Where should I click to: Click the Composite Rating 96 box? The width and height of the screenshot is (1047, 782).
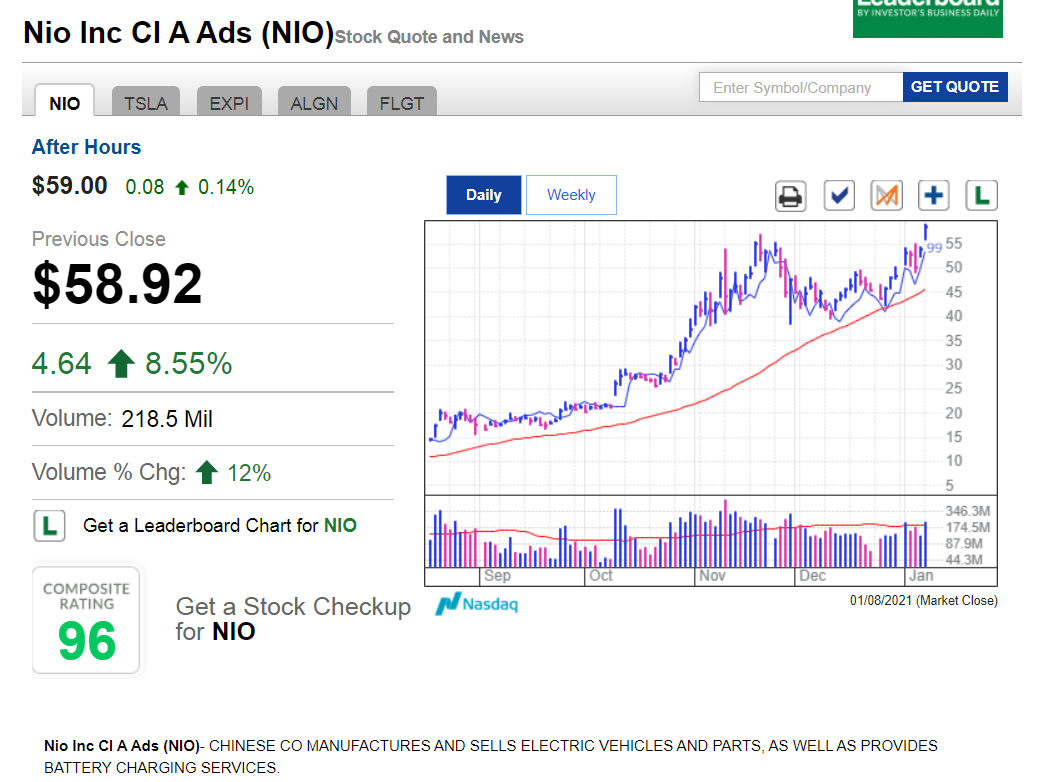point(86,620)
